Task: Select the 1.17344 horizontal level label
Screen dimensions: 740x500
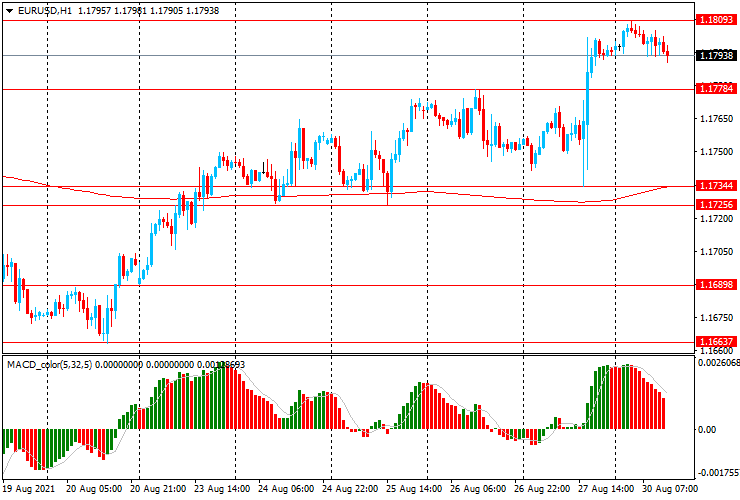Action: [x=716, y=186]
